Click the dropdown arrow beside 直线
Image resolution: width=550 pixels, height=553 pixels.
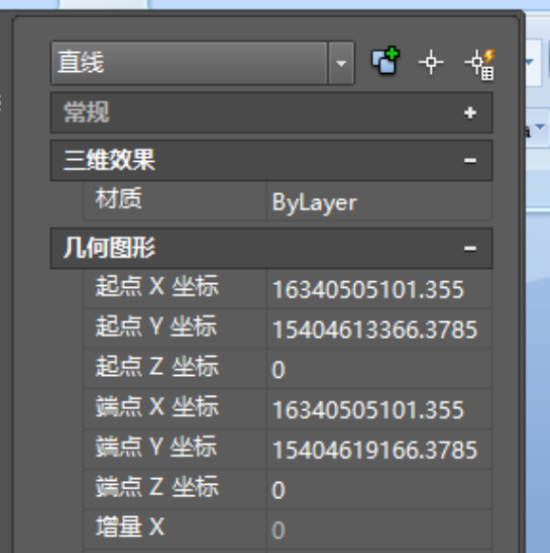click(341, 63)
